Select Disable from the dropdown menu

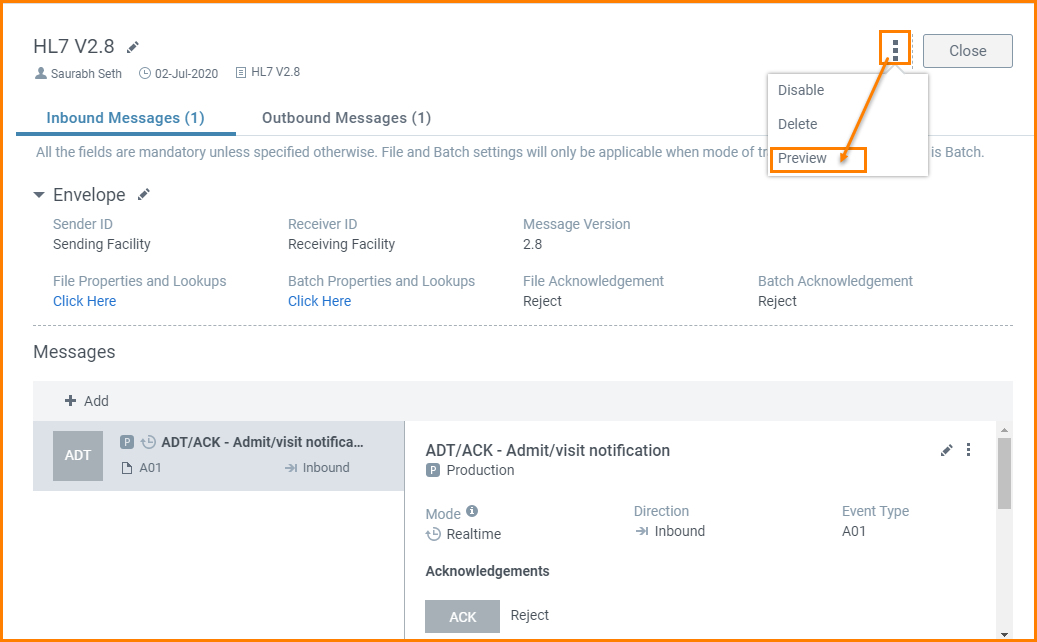coord(801,90)
